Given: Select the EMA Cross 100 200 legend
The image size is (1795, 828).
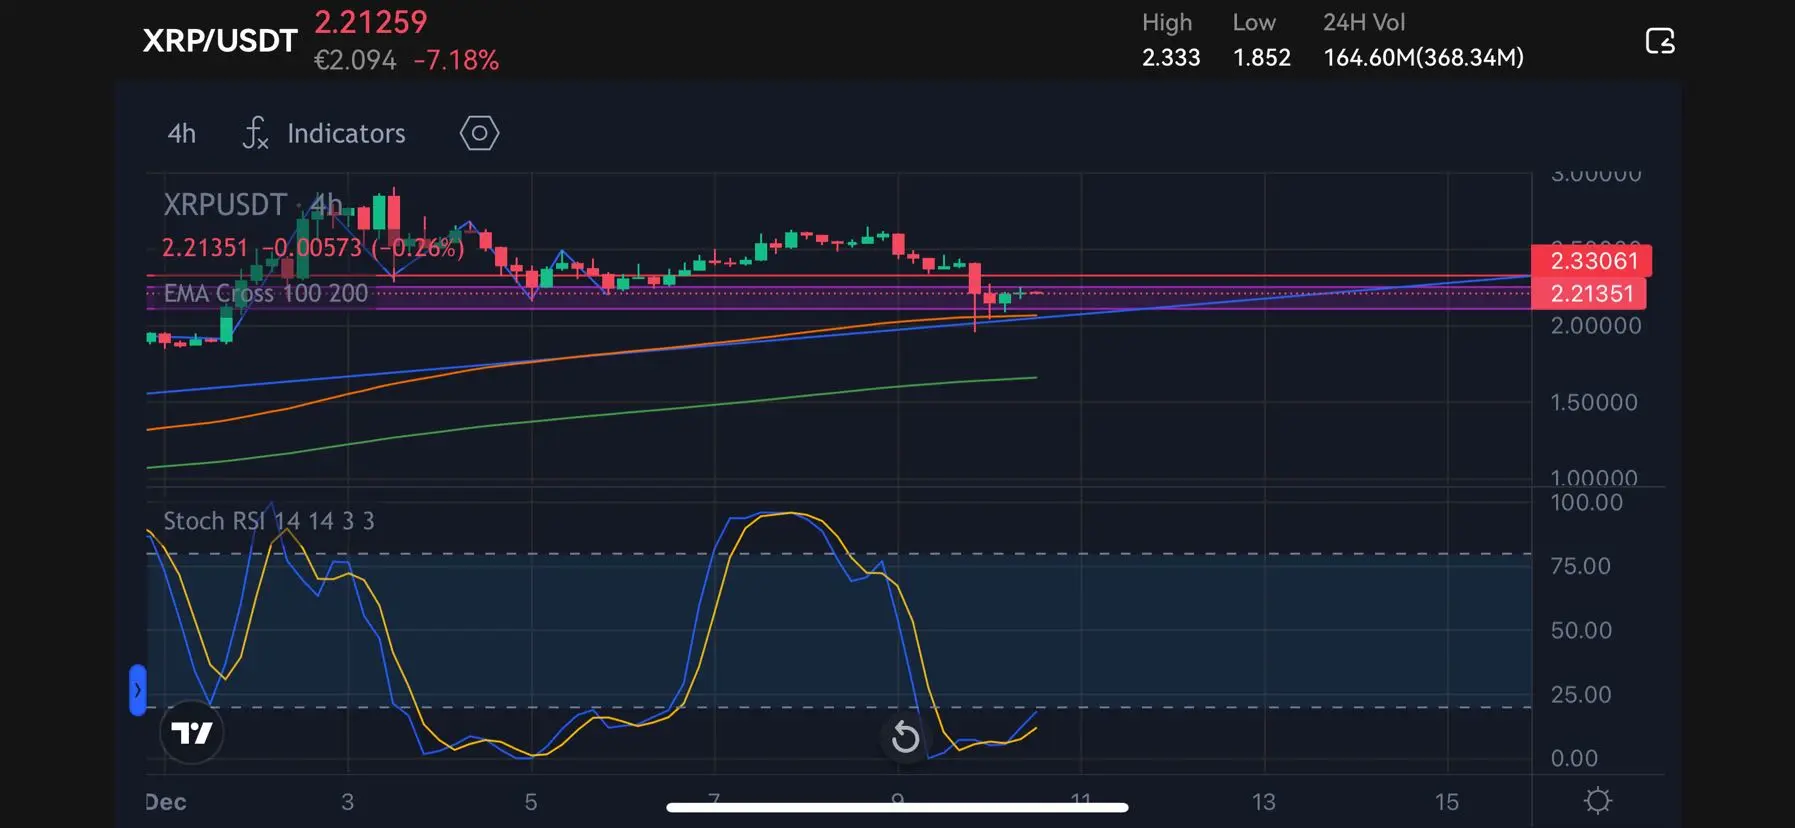Looking at the screenshot, I should point(266,293).
